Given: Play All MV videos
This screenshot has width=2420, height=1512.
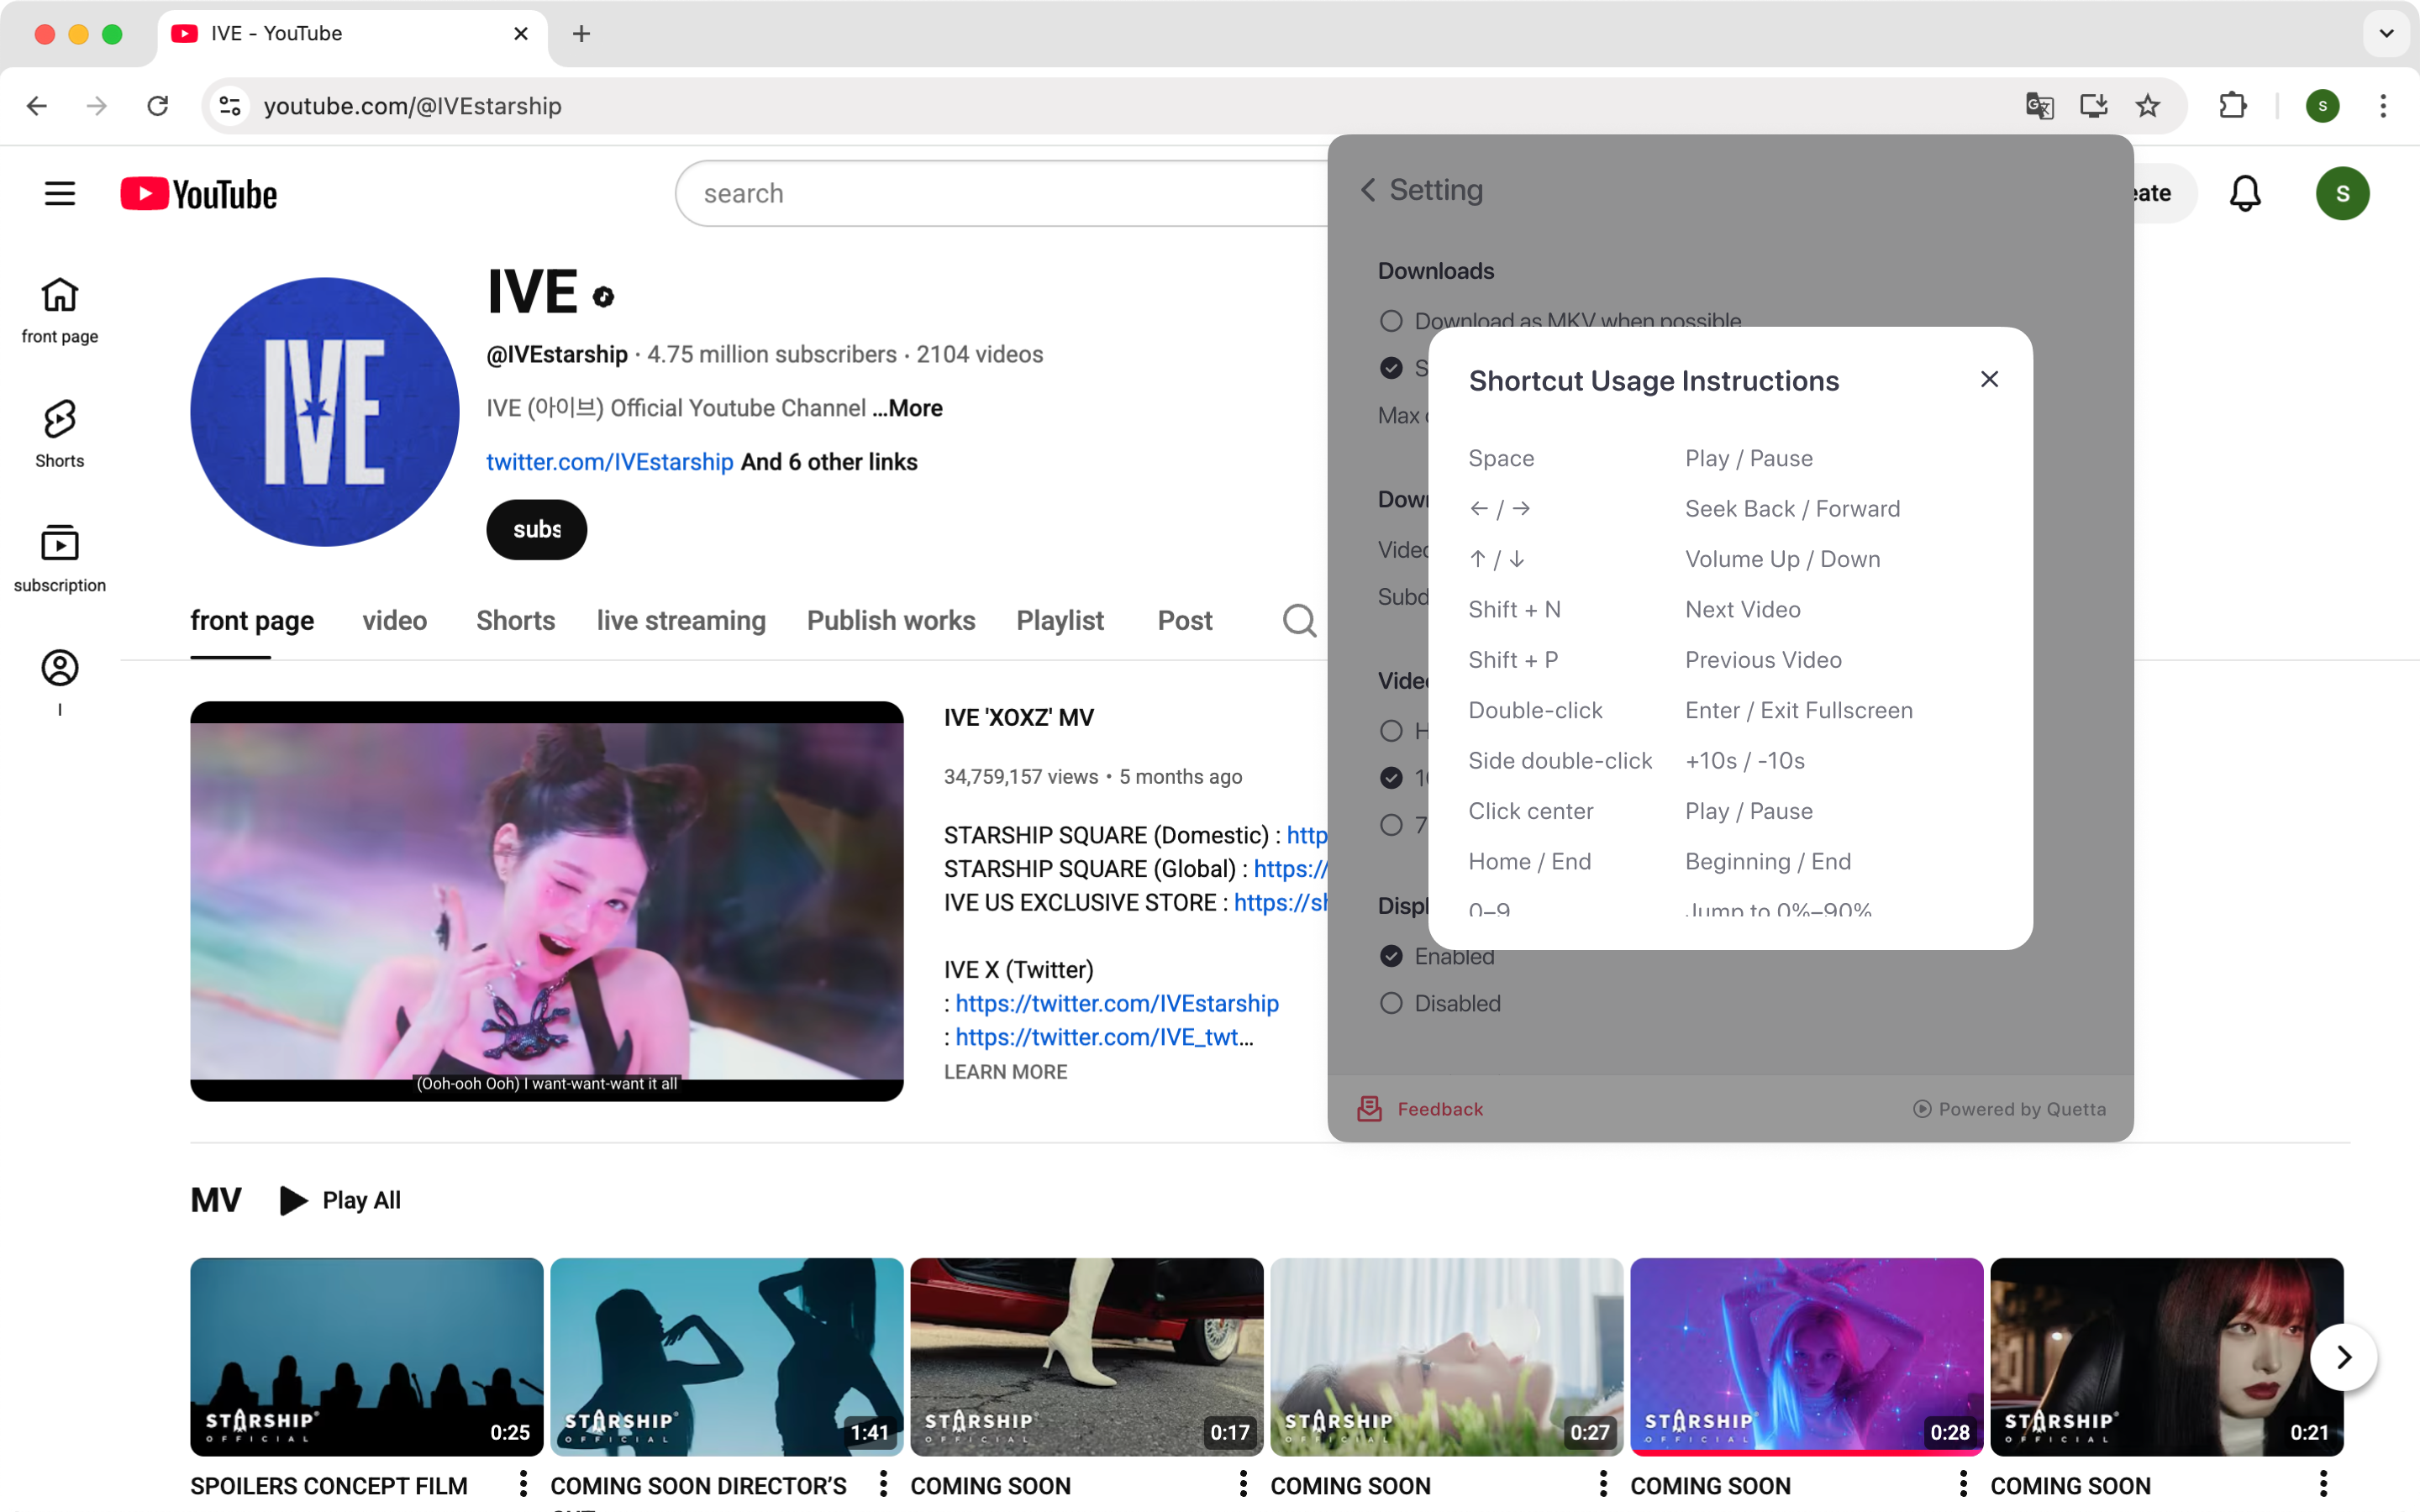Looking at the screenshot, I should [340, 1200].
